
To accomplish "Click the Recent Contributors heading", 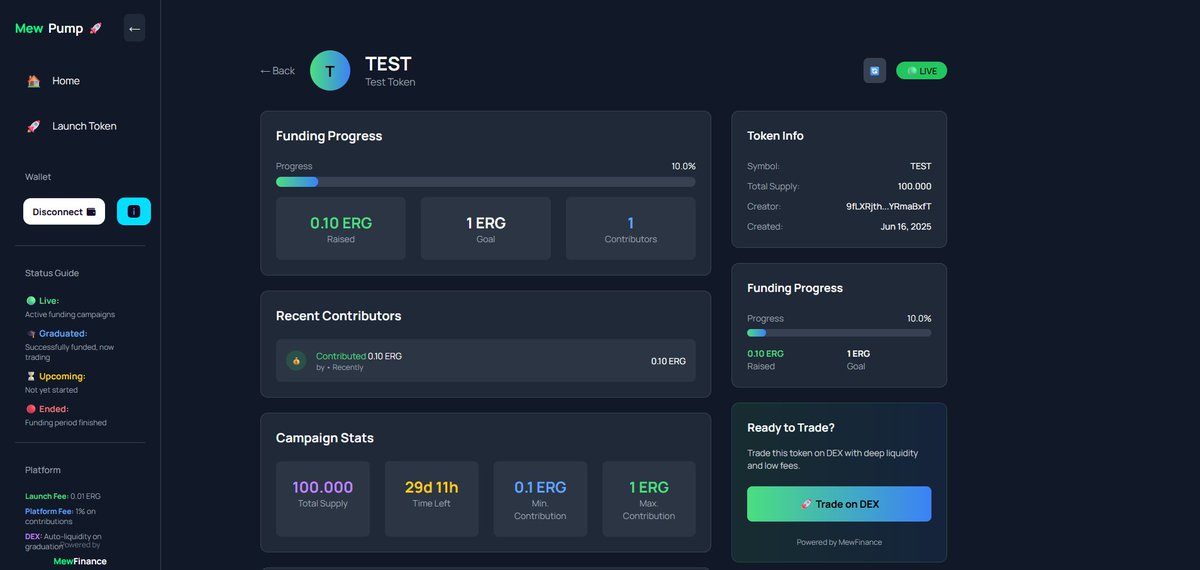I will [x=338, y=316].
